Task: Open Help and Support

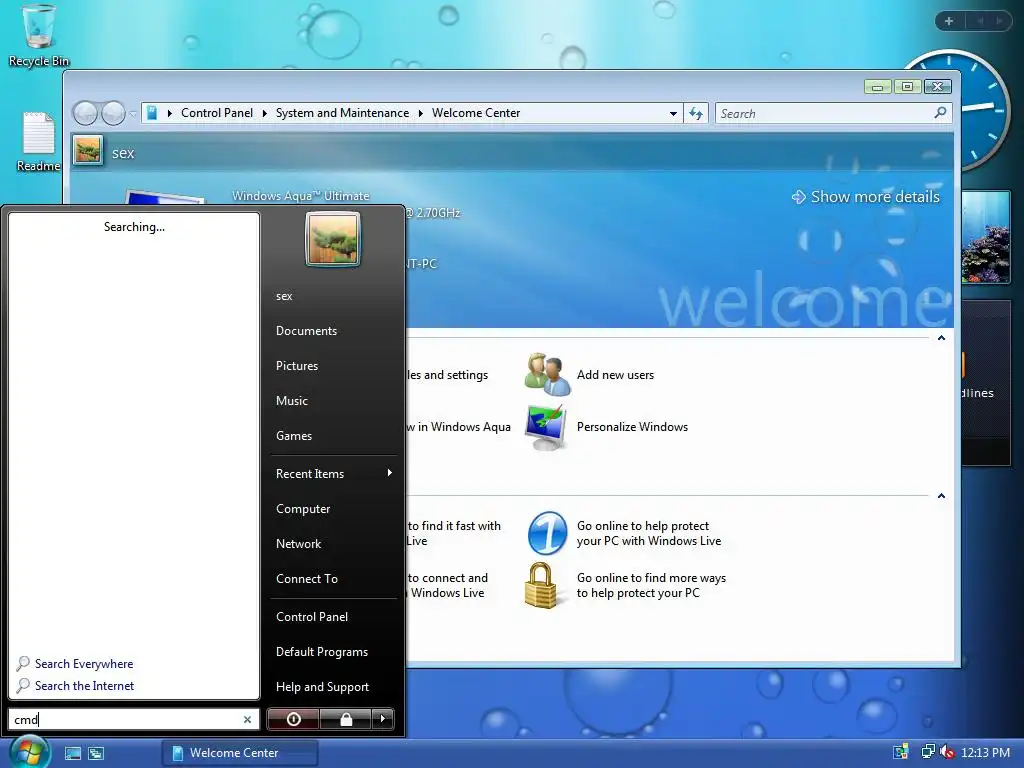Action: [x=322, y=687]
